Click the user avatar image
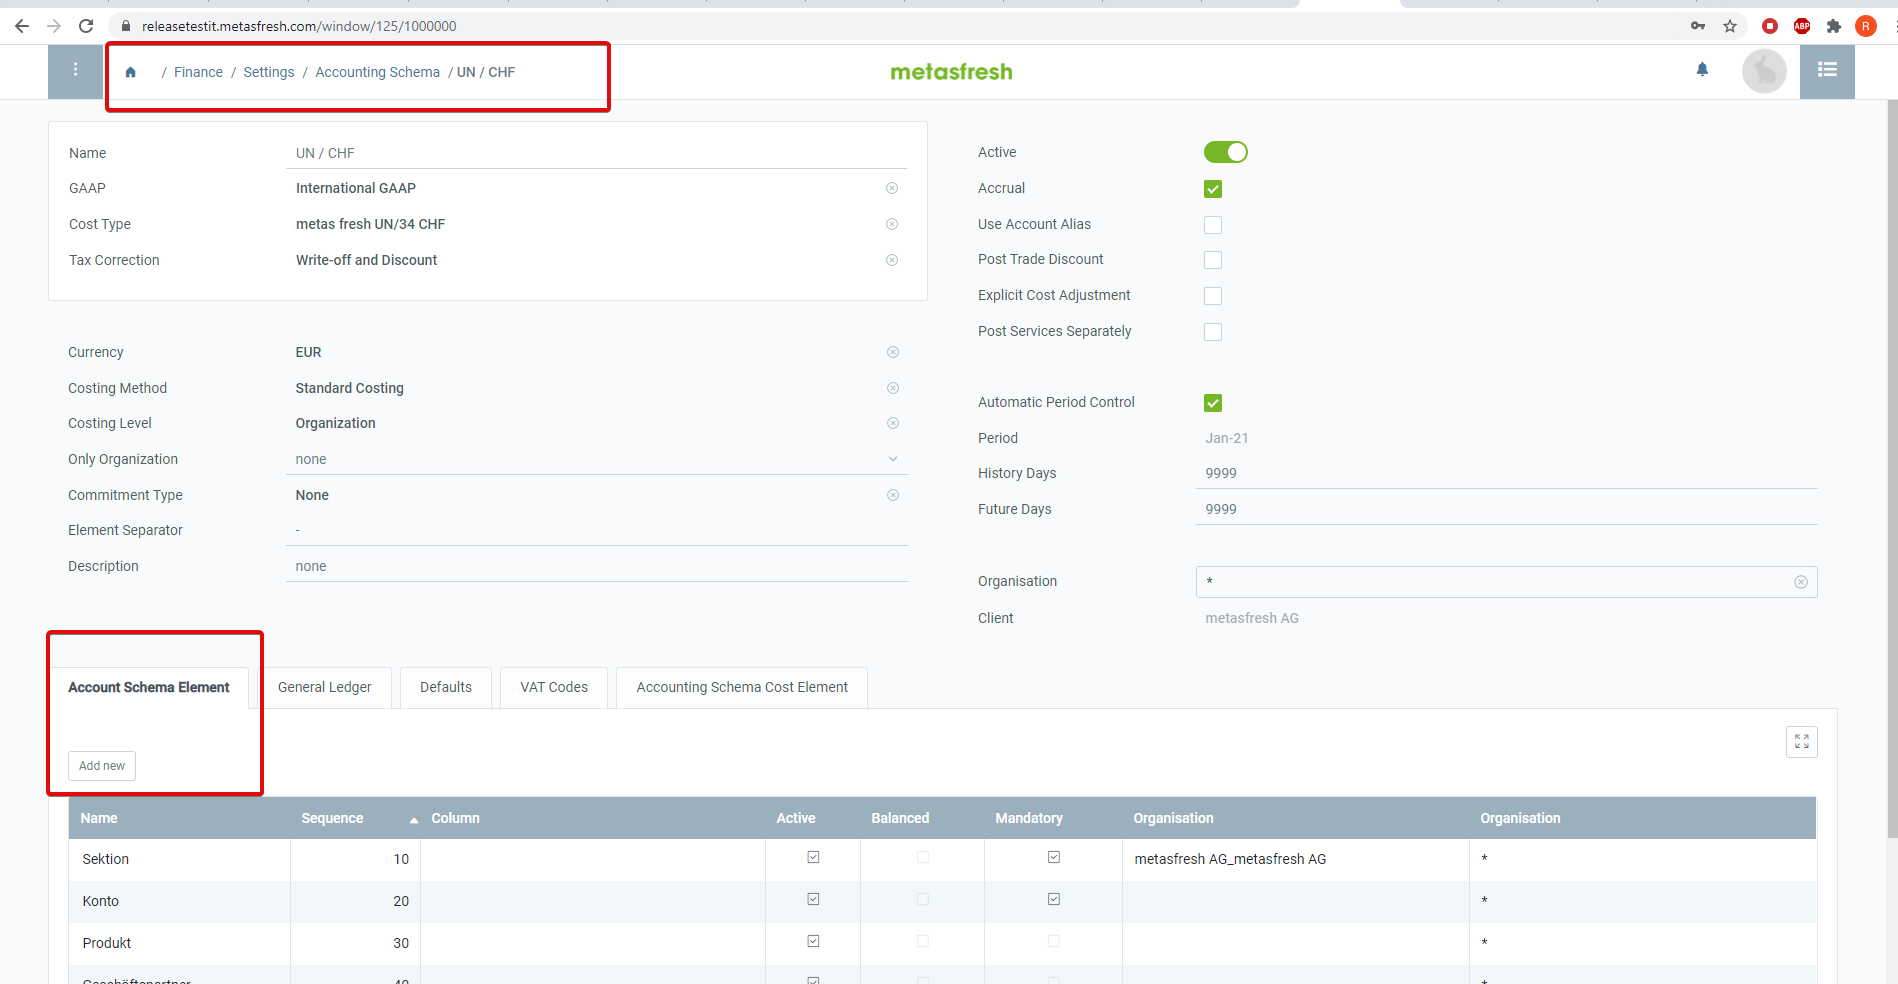The image size is (1898, 984). (1764, 71)
